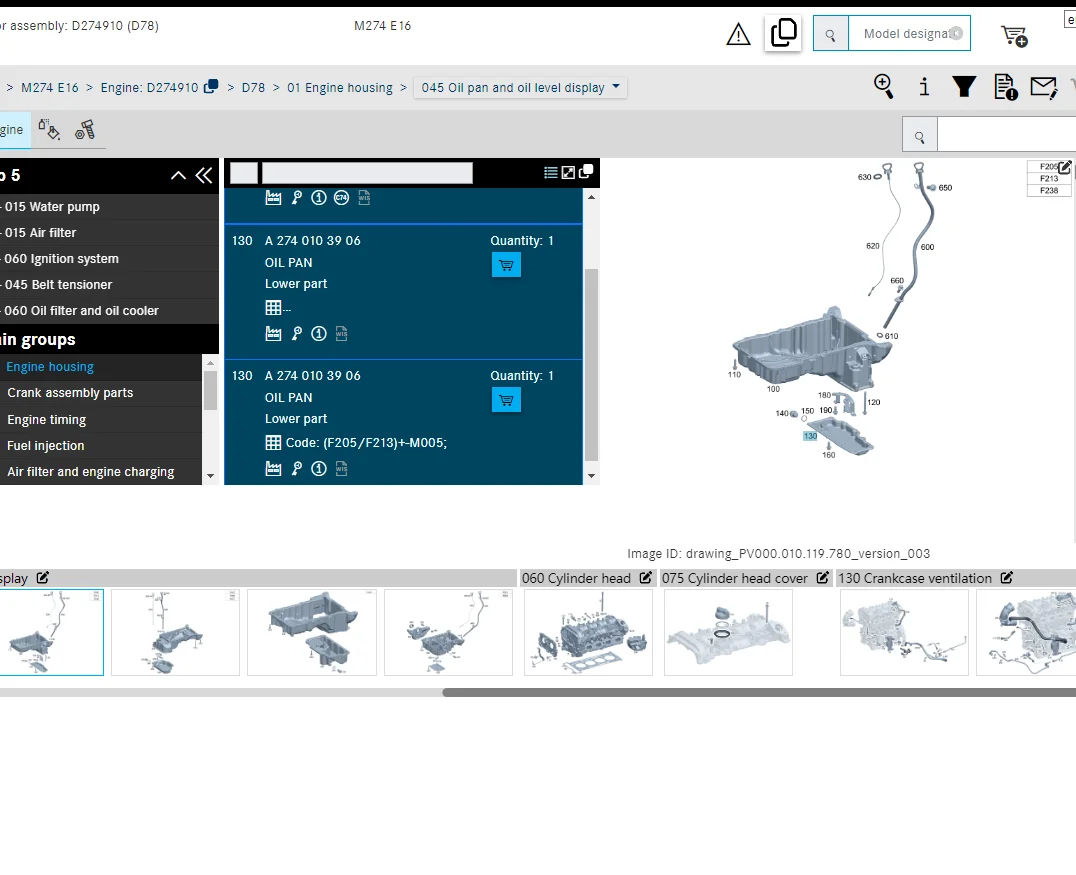Open 060 Oil filter and oil cooler shortcut
Image resolution: width=1076 pixels, height=875 pixels.
[x=82, y=311]
